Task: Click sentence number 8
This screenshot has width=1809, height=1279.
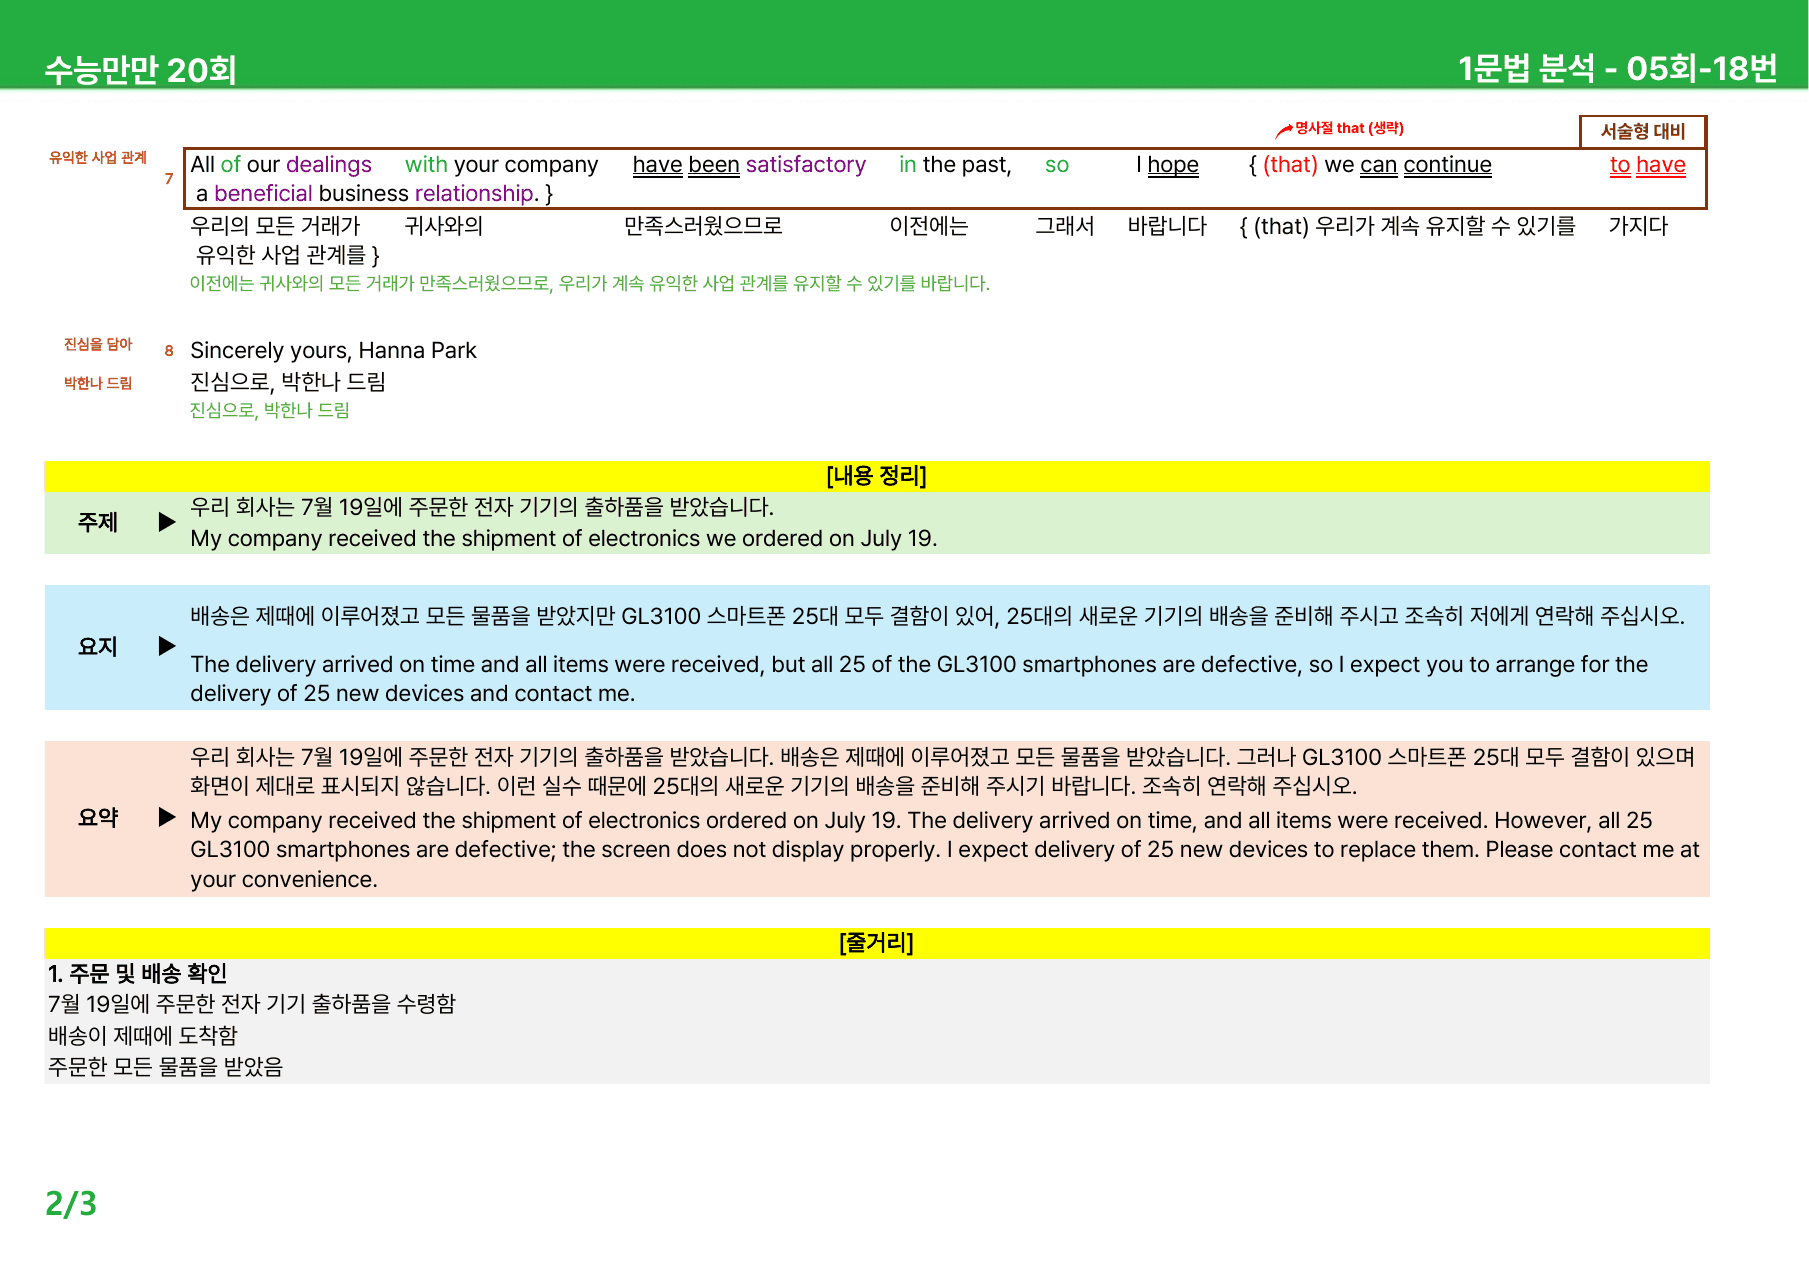Action: [x=169, y=351]
